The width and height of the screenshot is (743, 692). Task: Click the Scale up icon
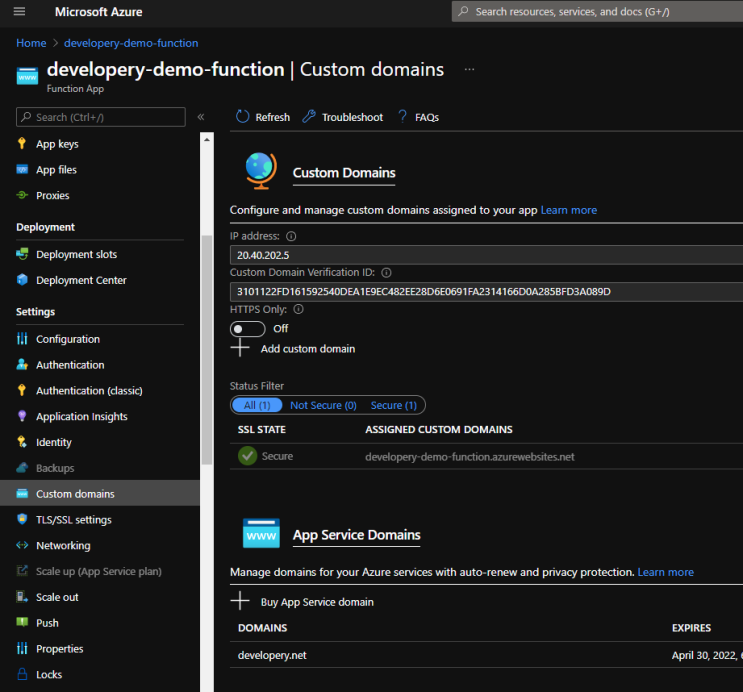22,571
